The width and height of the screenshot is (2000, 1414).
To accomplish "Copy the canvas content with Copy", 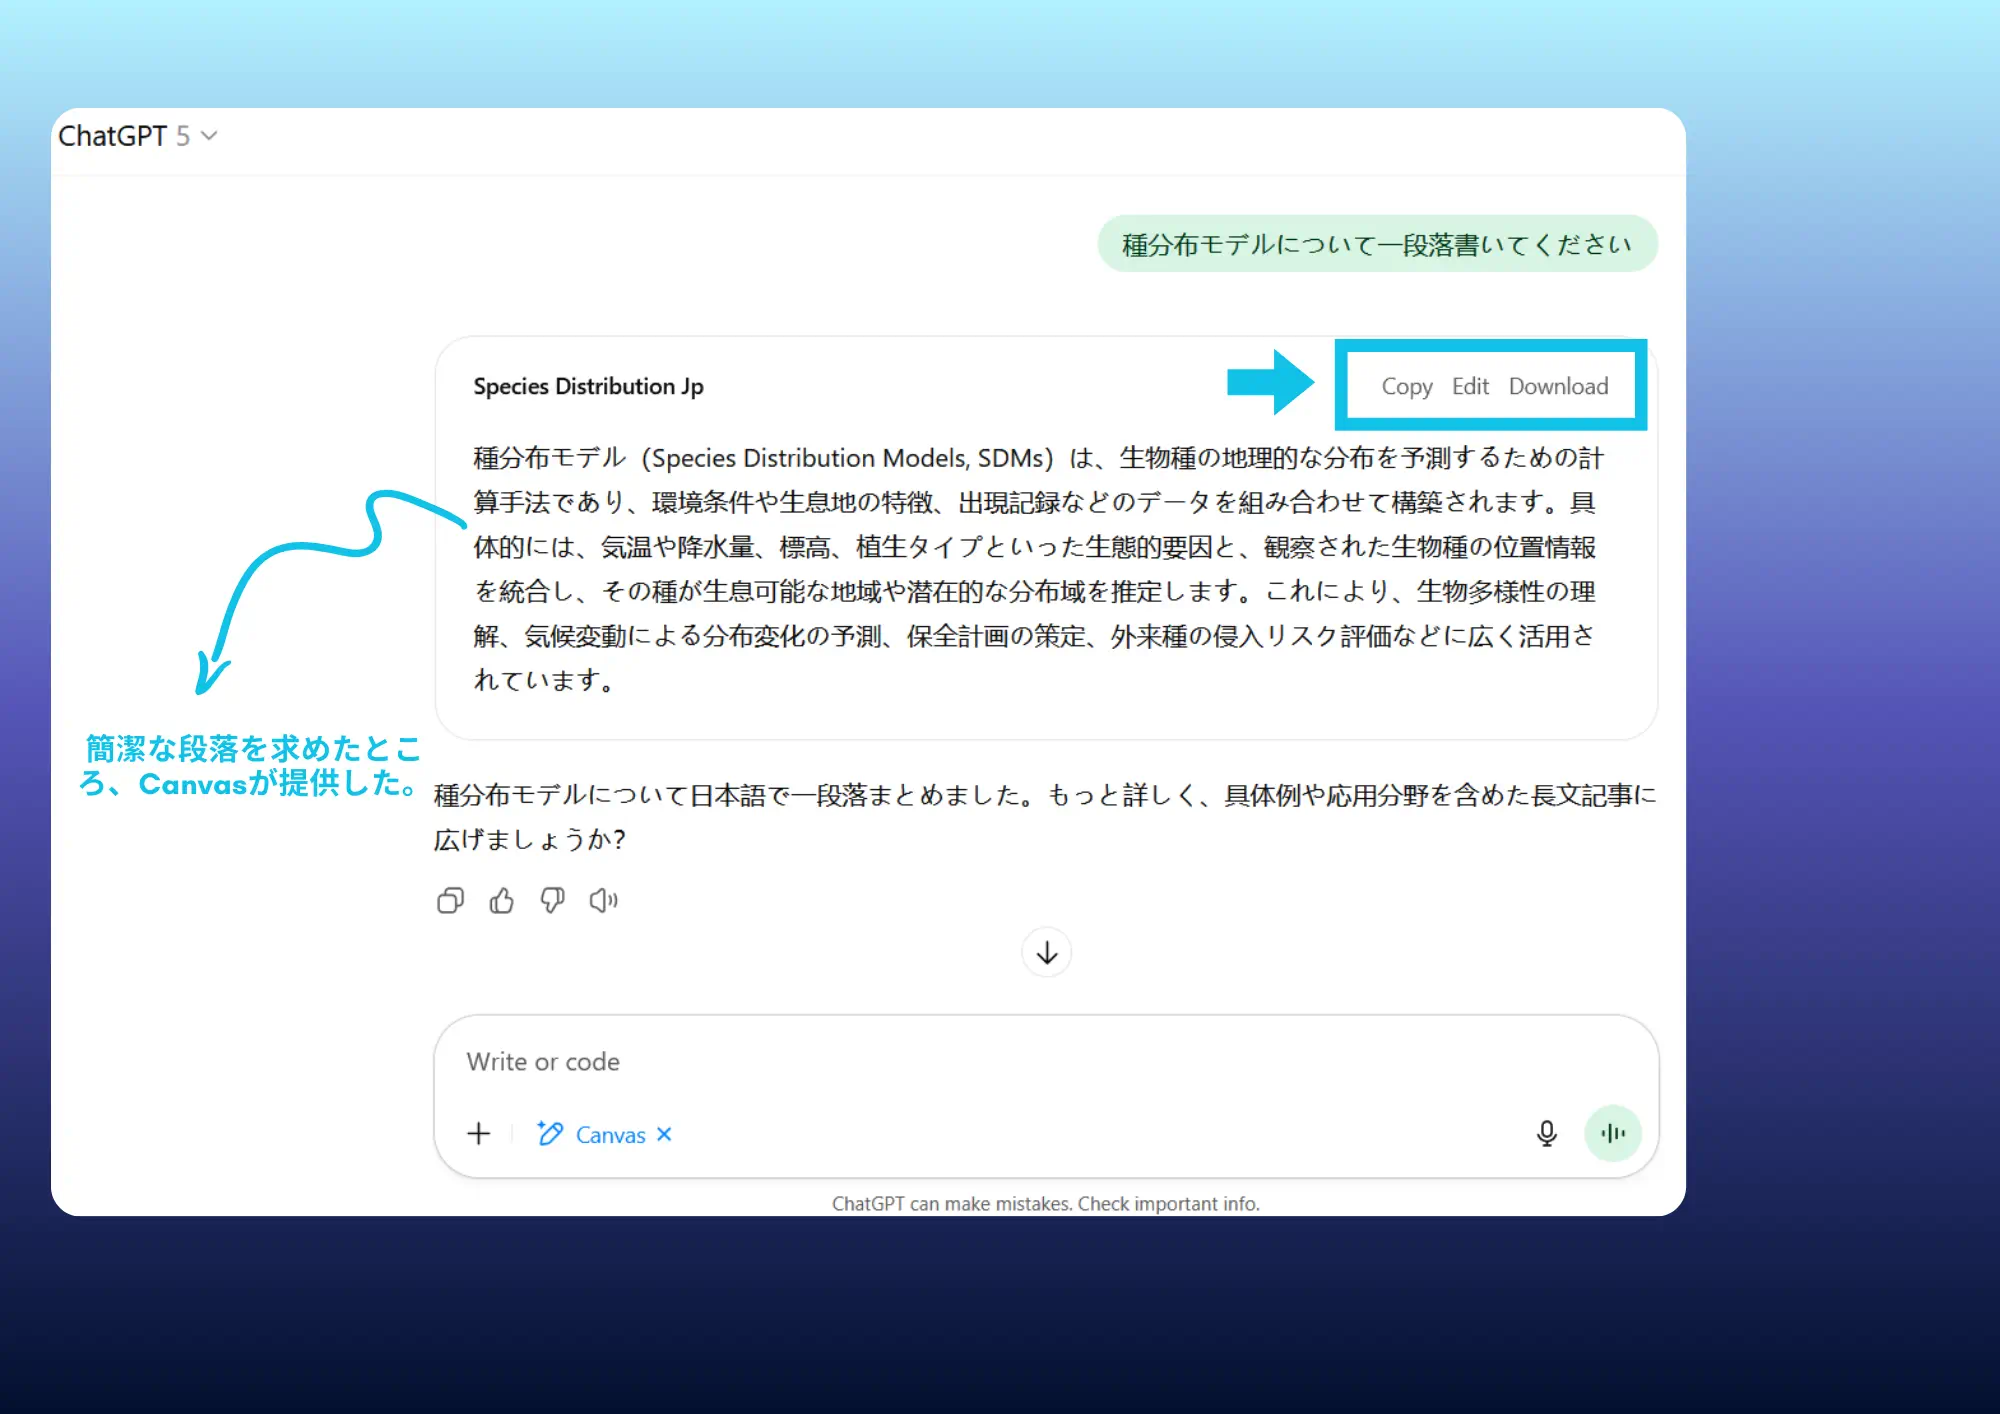I will [1408, 386].
